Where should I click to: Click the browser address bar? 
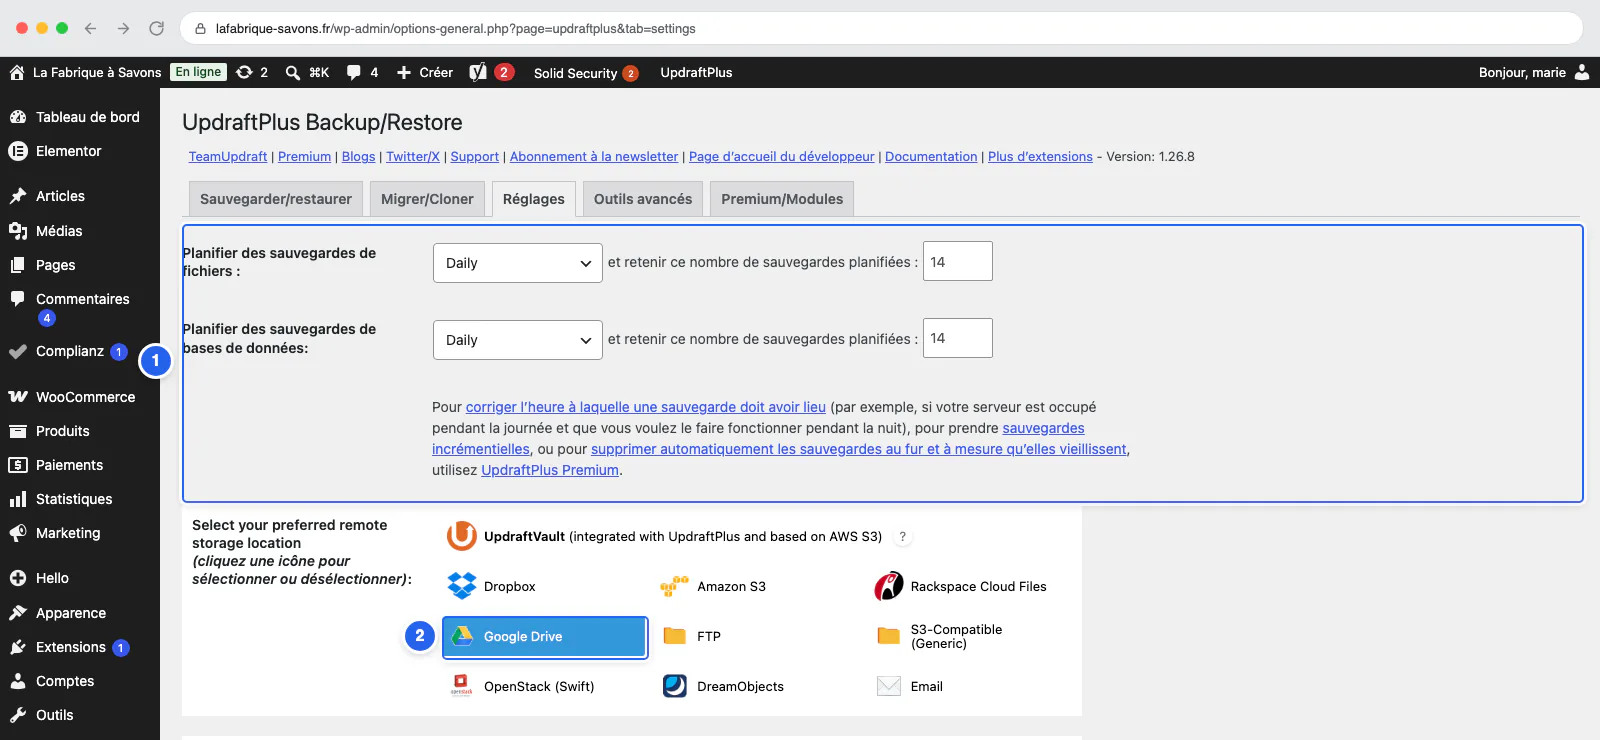(880, 28)
